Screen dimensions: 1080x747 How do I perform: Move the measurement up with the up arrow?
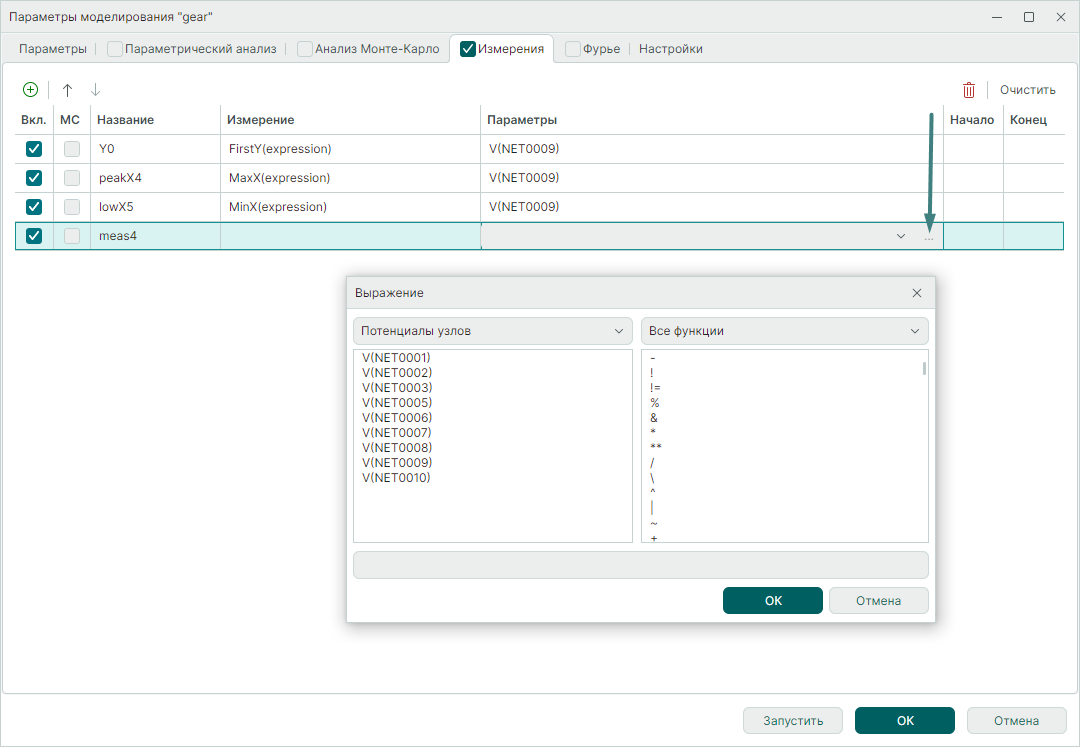pos(68,90)
